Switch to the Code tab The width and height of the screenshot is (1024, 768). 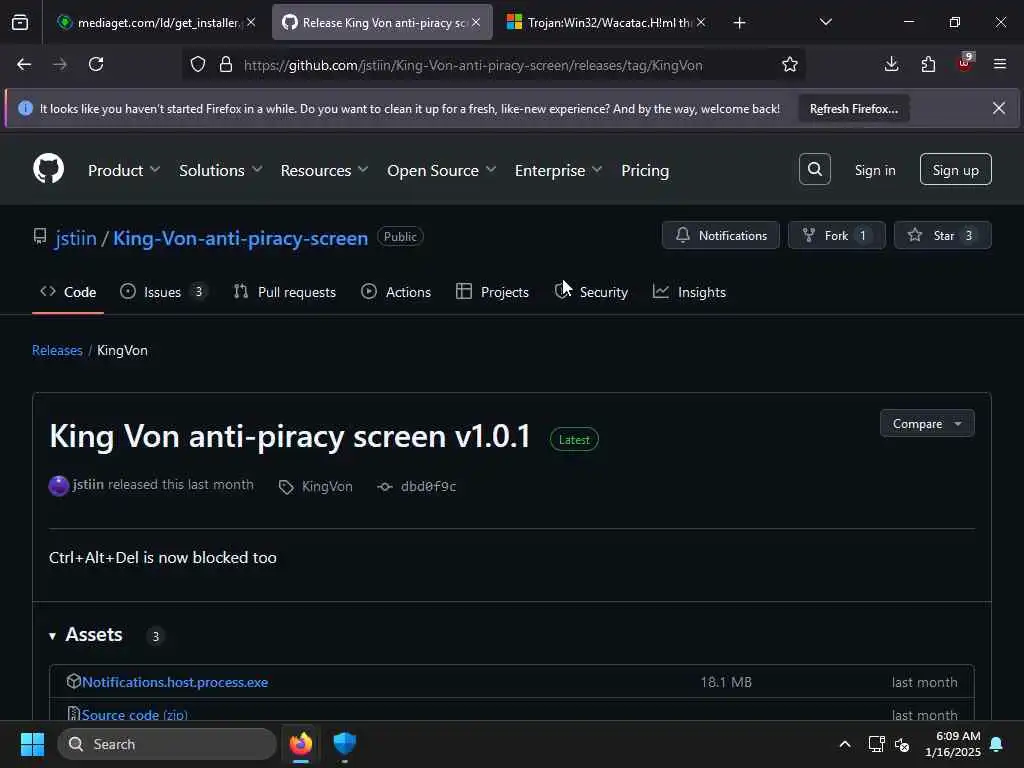point(68,292)
